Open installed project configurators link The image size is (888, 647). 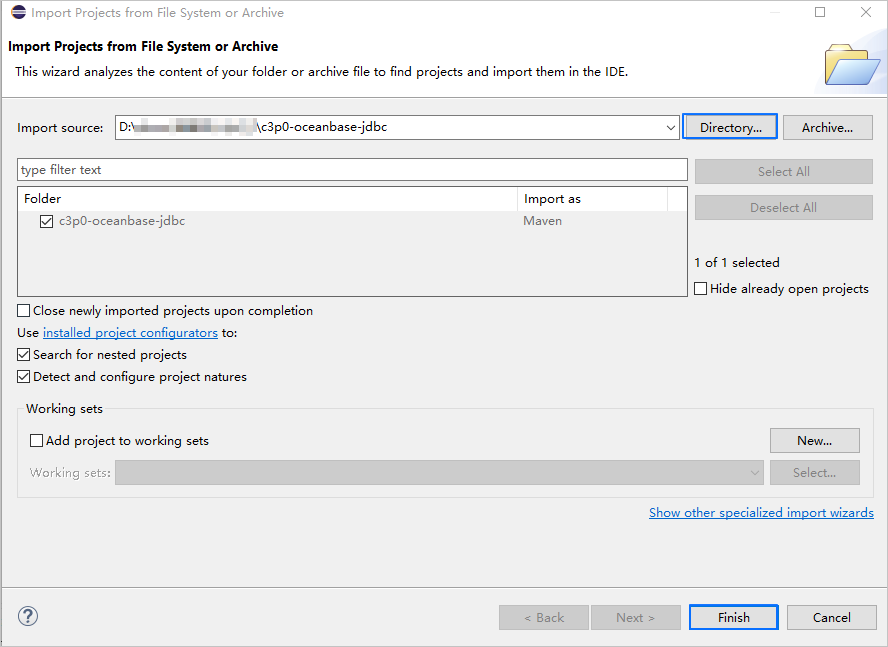130,333
